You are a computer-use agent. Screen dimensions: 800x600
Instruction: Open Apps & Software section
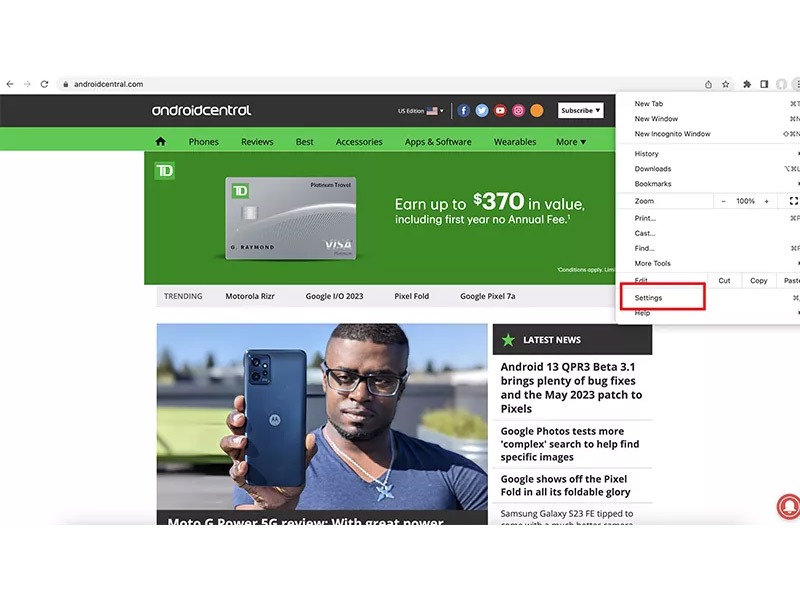click(x=438, y=142)
